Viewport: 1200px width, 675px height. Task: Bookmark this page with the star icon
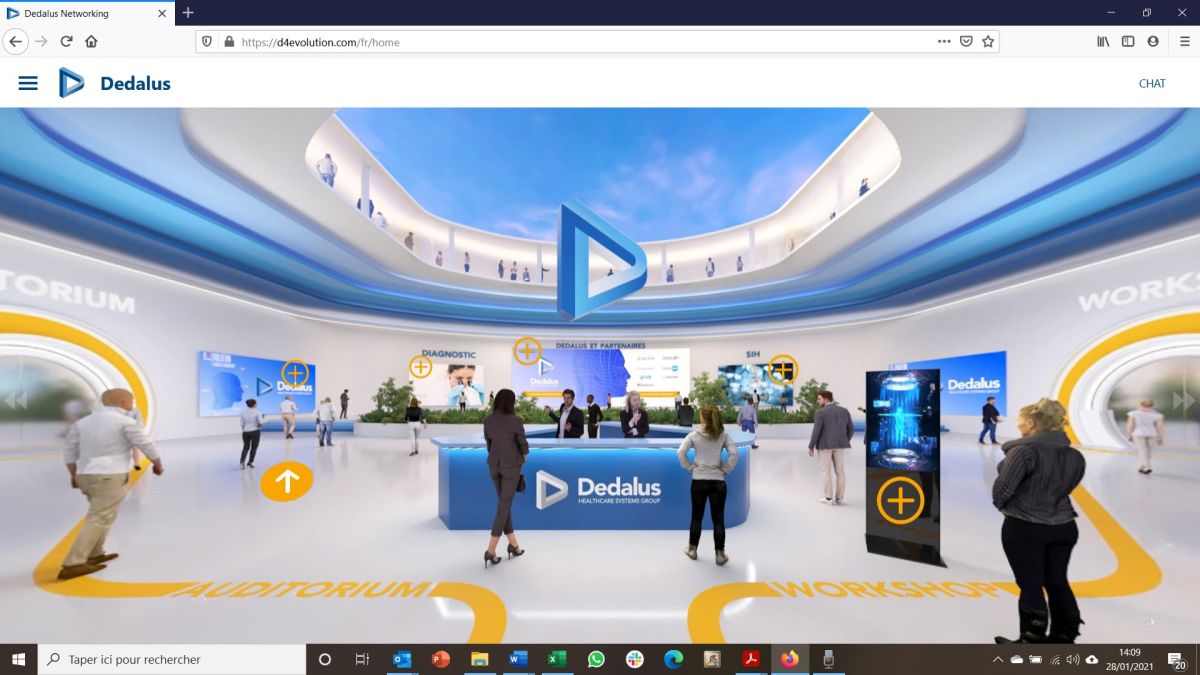[x=988, y=42]
